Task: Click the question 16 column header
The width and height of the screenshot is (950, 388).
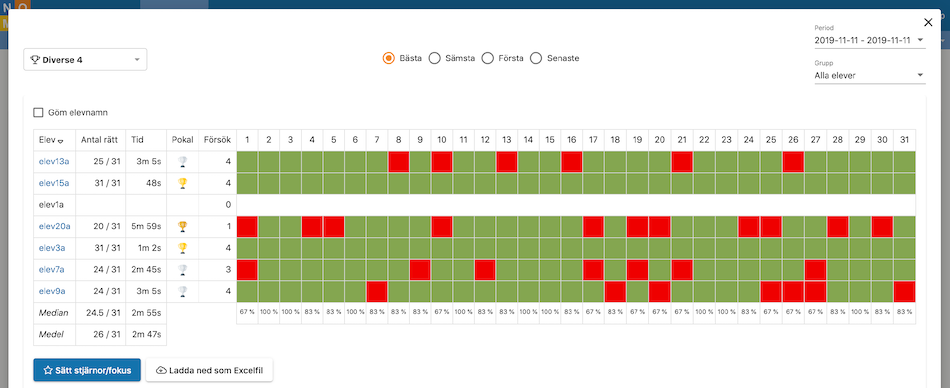Action: pos(571,140)
